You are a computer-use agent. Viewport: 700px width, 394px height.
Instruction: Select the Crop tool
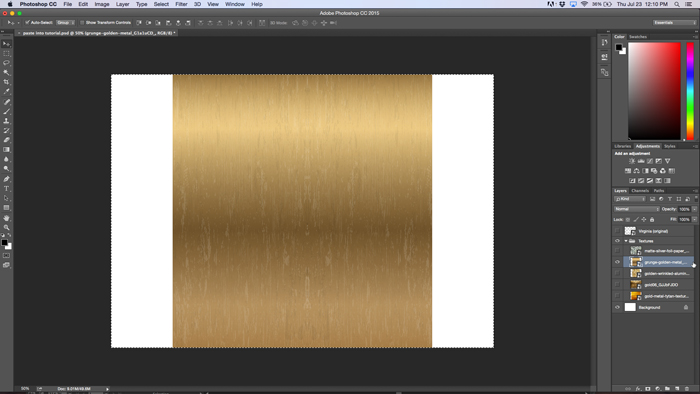(6, 82)
